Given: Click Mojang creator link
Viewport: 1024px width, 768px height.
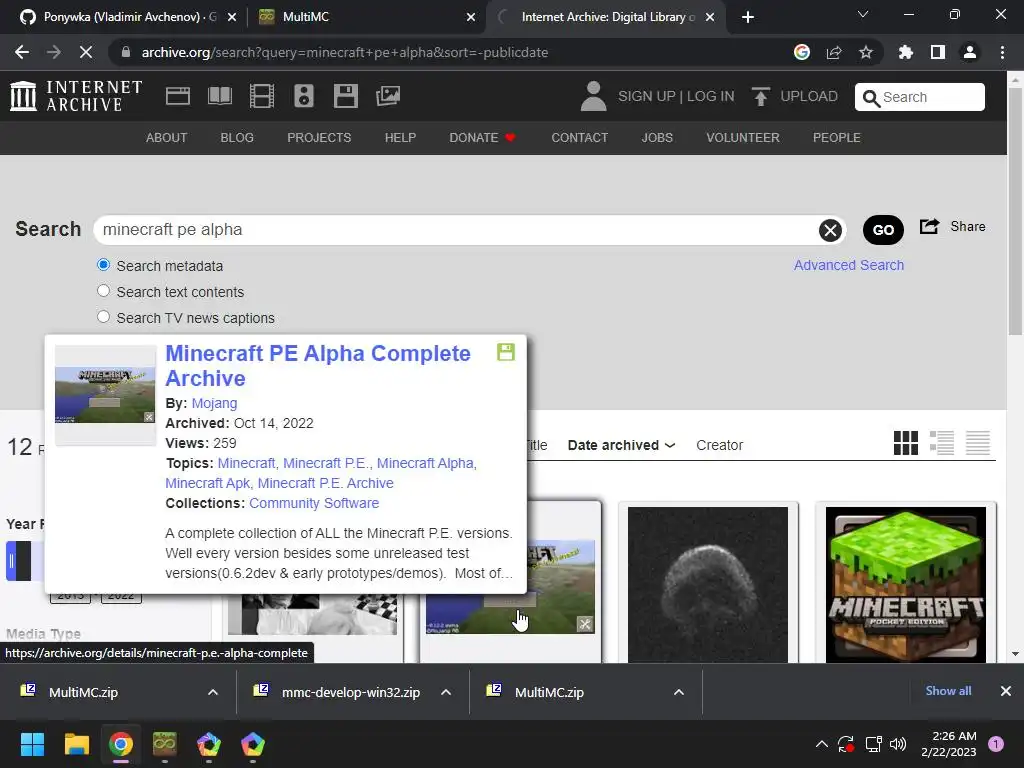Looking at the screenshot, I should (214, 403).
